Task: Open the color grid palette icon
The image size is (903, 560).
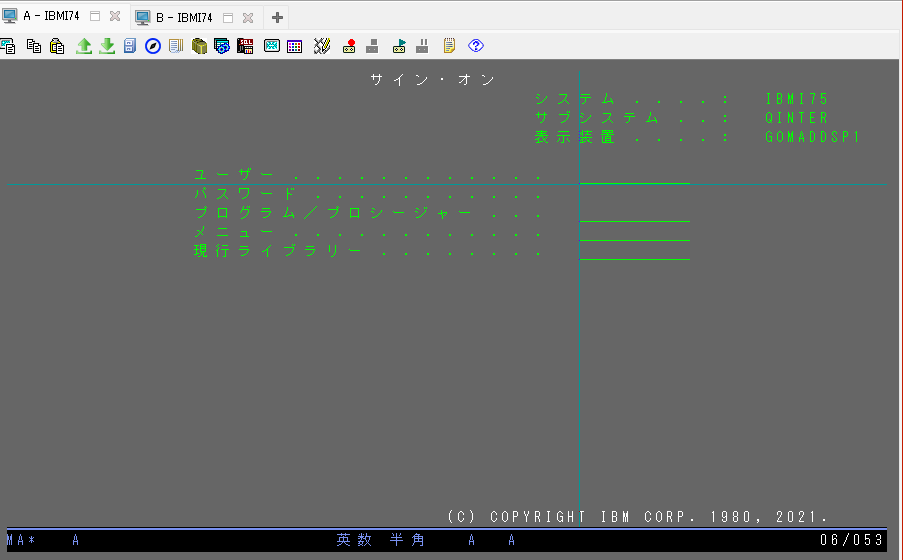Action: [x=294, y=47]
